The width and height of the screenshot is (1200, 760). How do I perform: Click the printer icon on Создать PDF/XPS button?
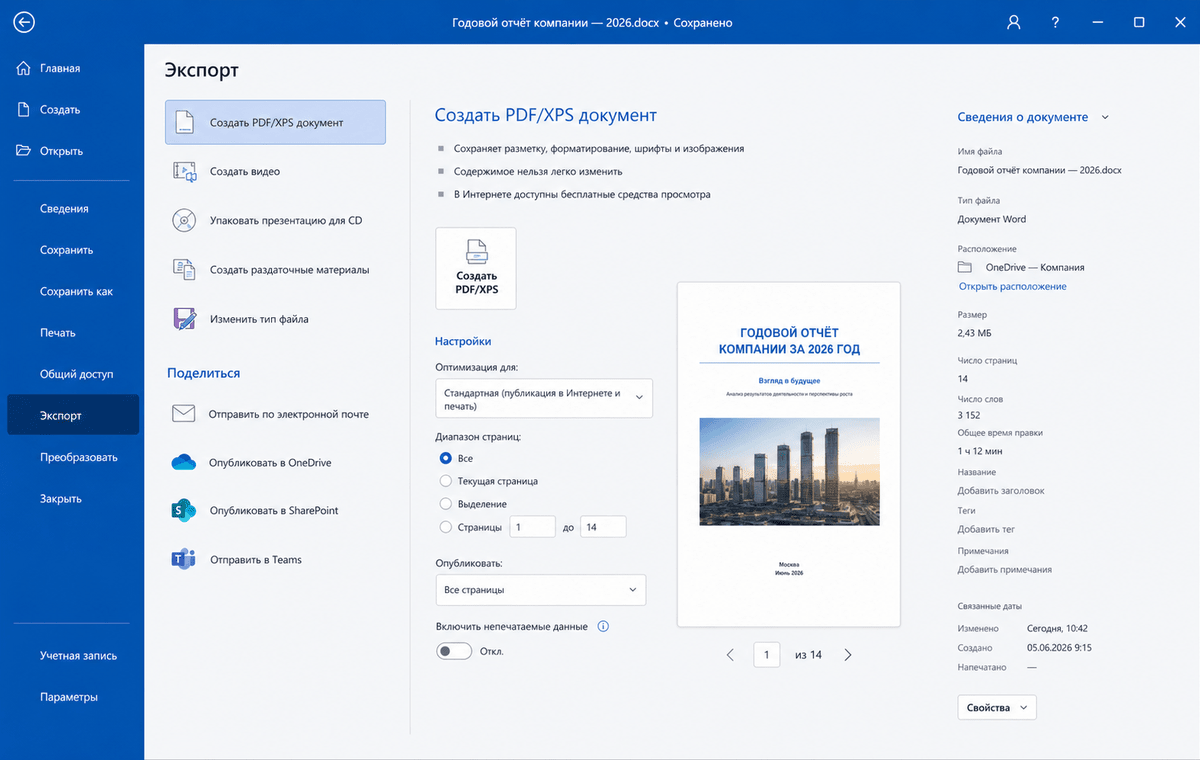click(x=476, y=251)
